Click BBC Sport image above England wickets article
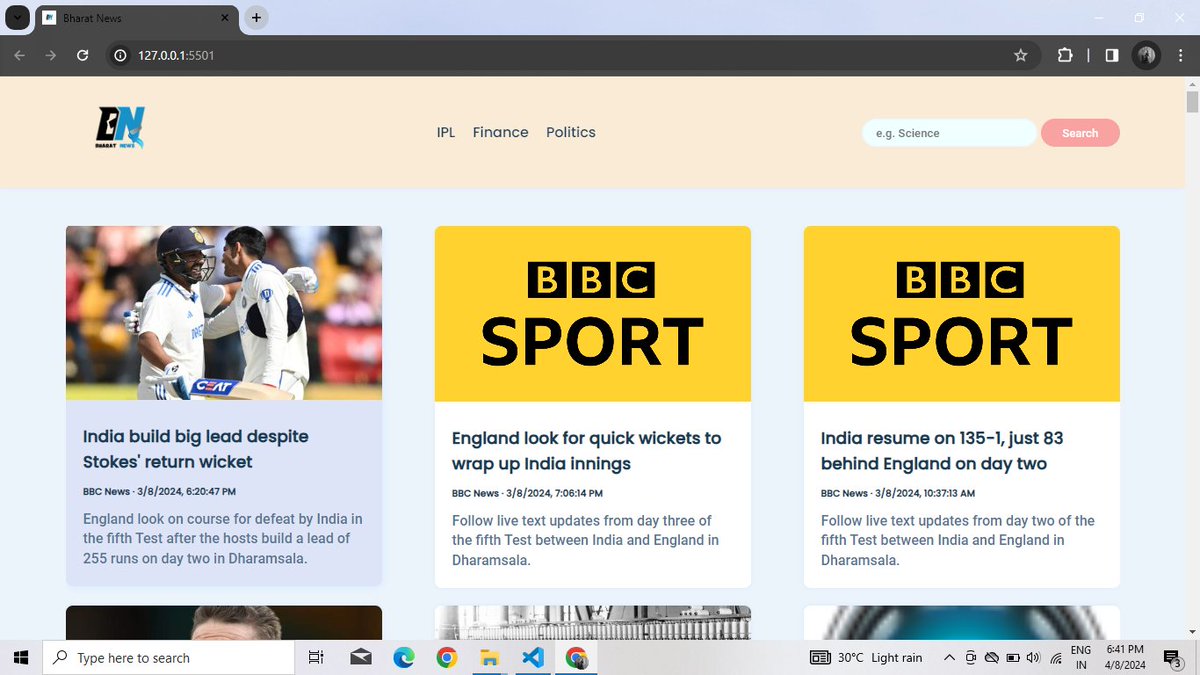This screenshot has height=675, width=1200. click(x=593, y=314)
